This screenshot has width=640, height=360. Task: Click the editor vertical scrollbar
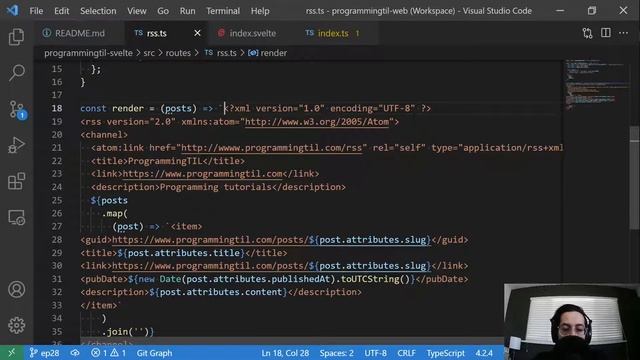tap(635, 178)
